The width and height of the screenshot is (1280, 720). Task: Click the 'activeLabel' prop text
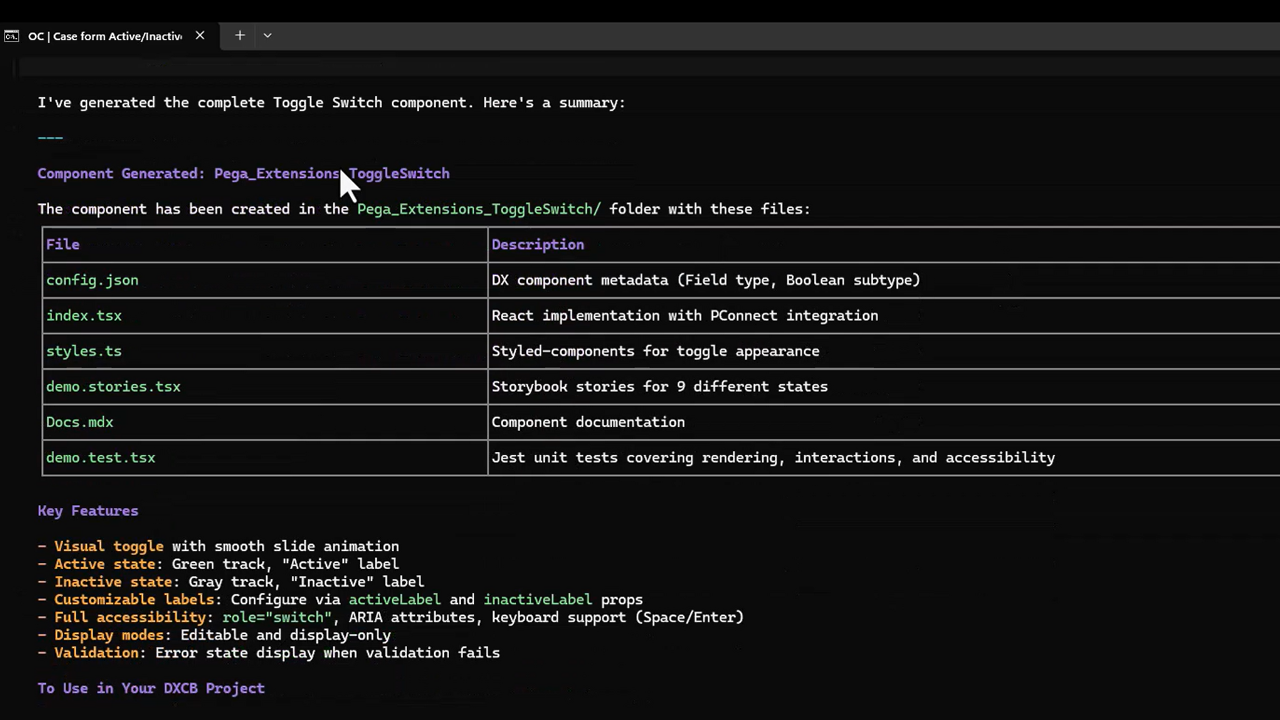coord(394,600)
